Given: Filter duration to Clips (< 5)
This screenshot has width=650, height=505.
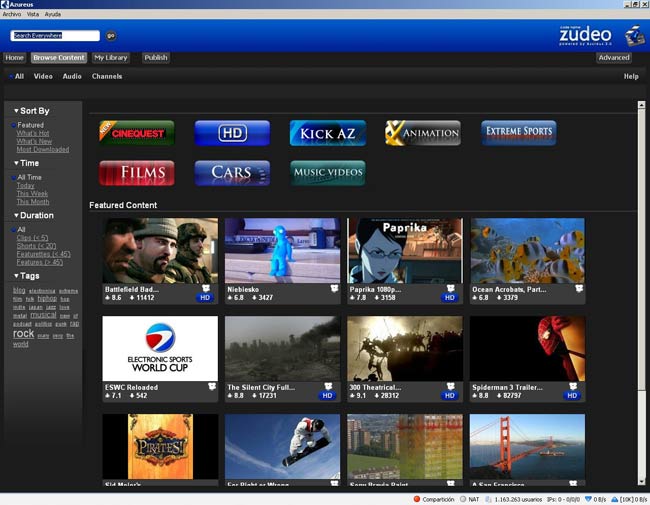Looking at the screenshot, I should click(x=32, y=238).
